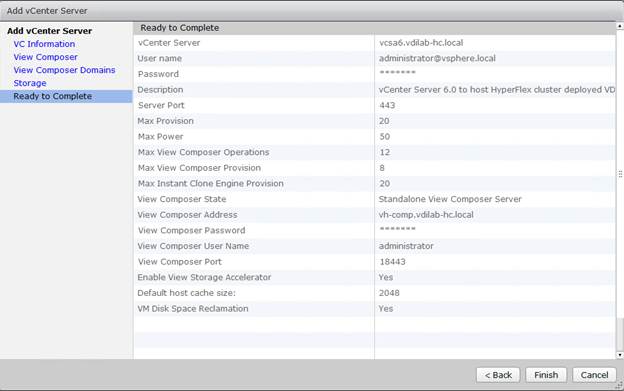The width and height of the screenshot is (624, 391).
Task: Click the panel splitter handle on right edge
Action: point(620,174)
